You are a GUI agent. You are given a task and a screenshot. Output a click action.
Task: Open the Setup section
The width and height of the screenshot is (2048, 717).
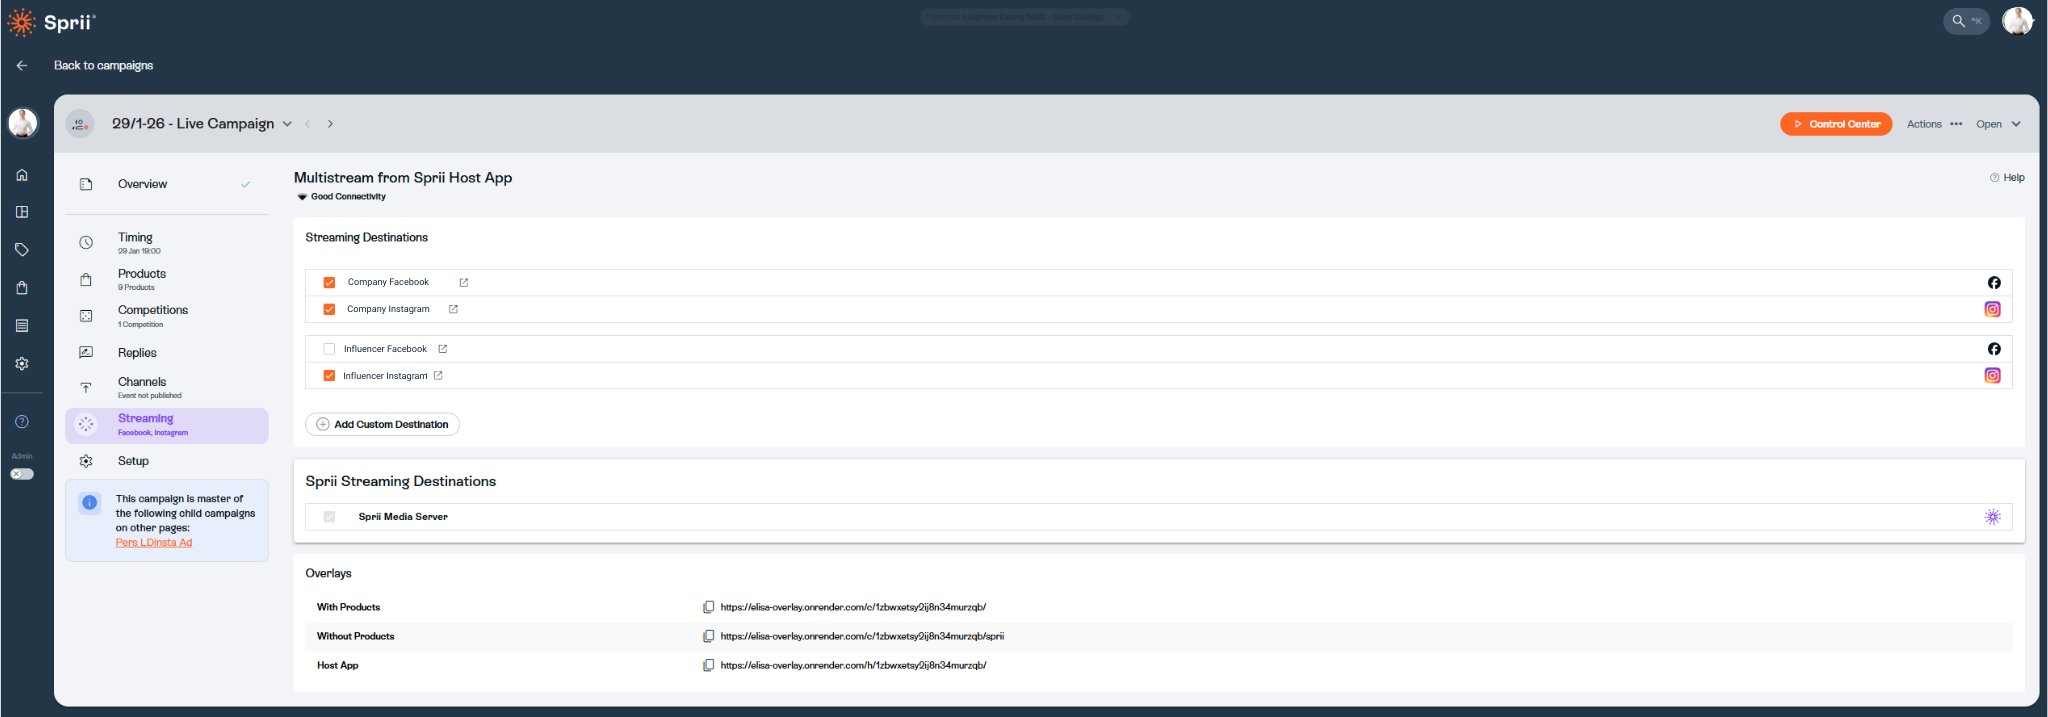166,461
